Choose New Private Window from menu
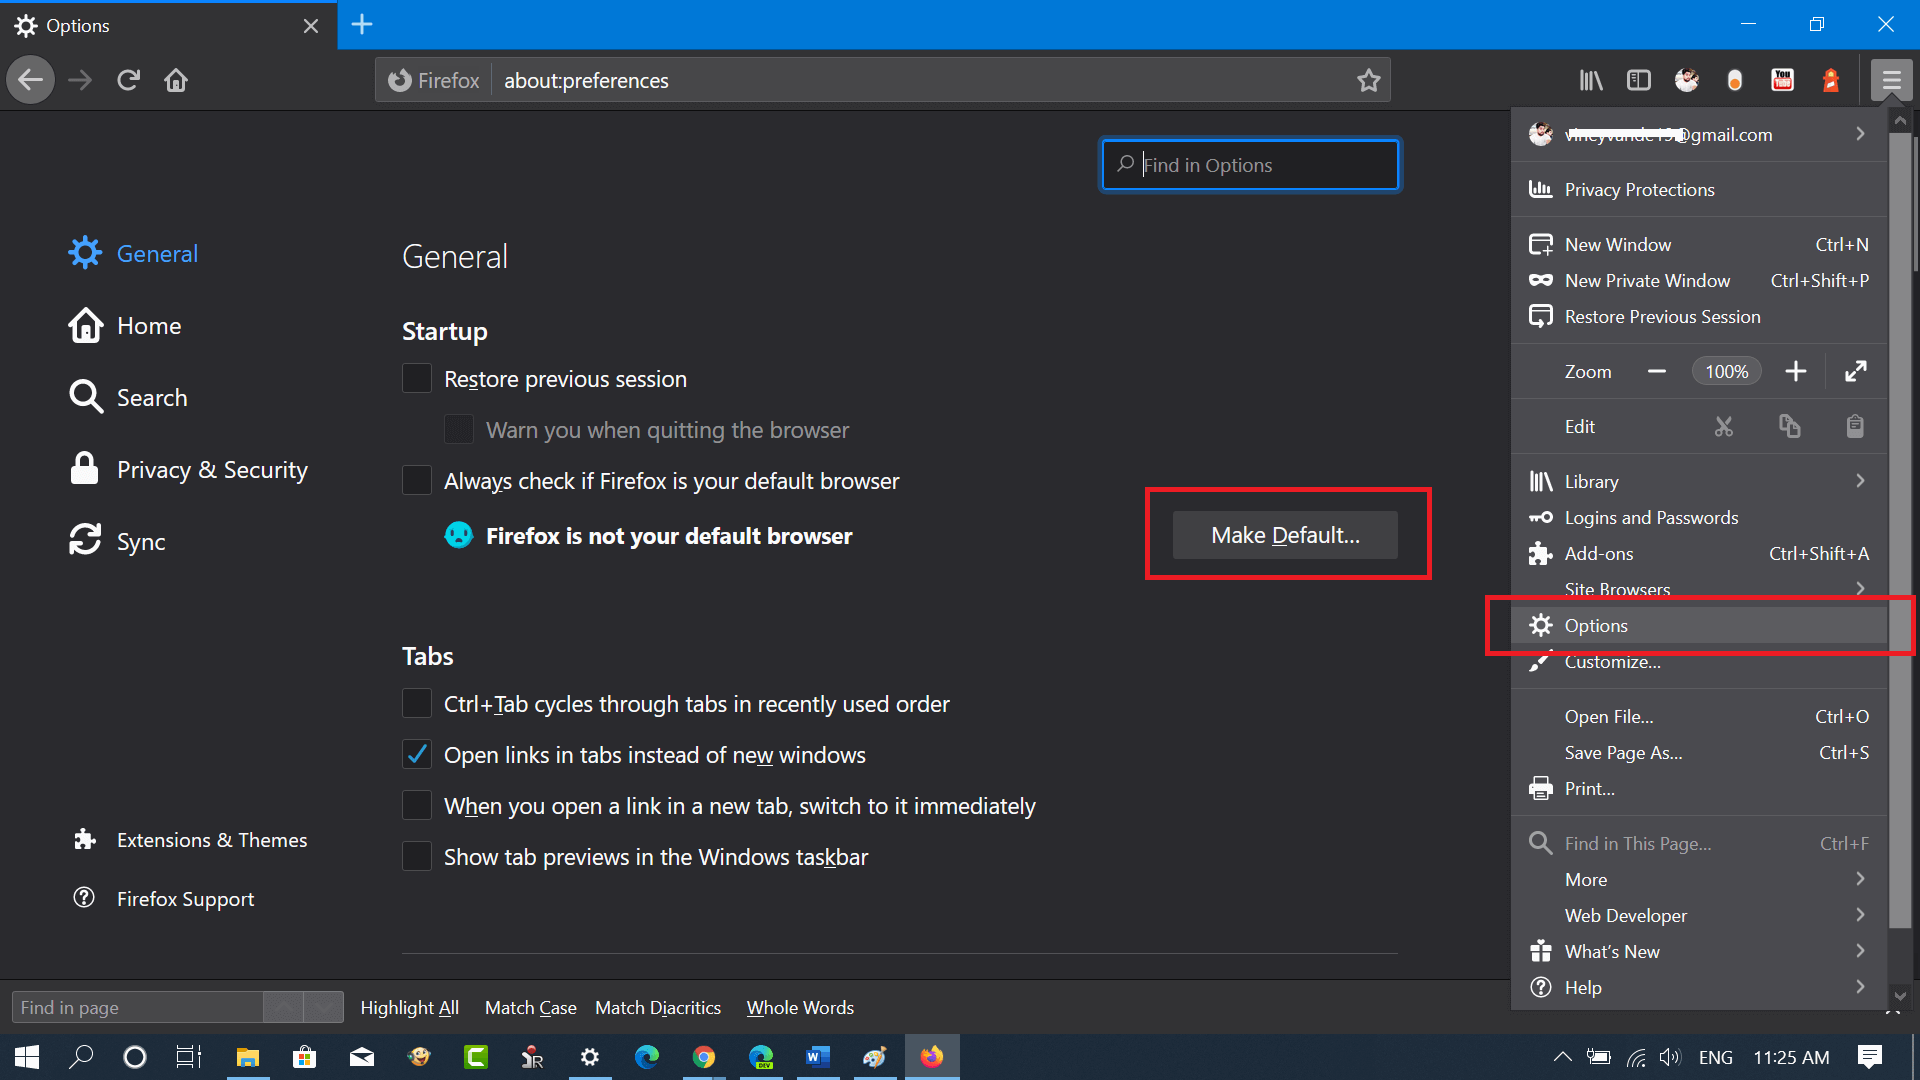 point(1699,281)
